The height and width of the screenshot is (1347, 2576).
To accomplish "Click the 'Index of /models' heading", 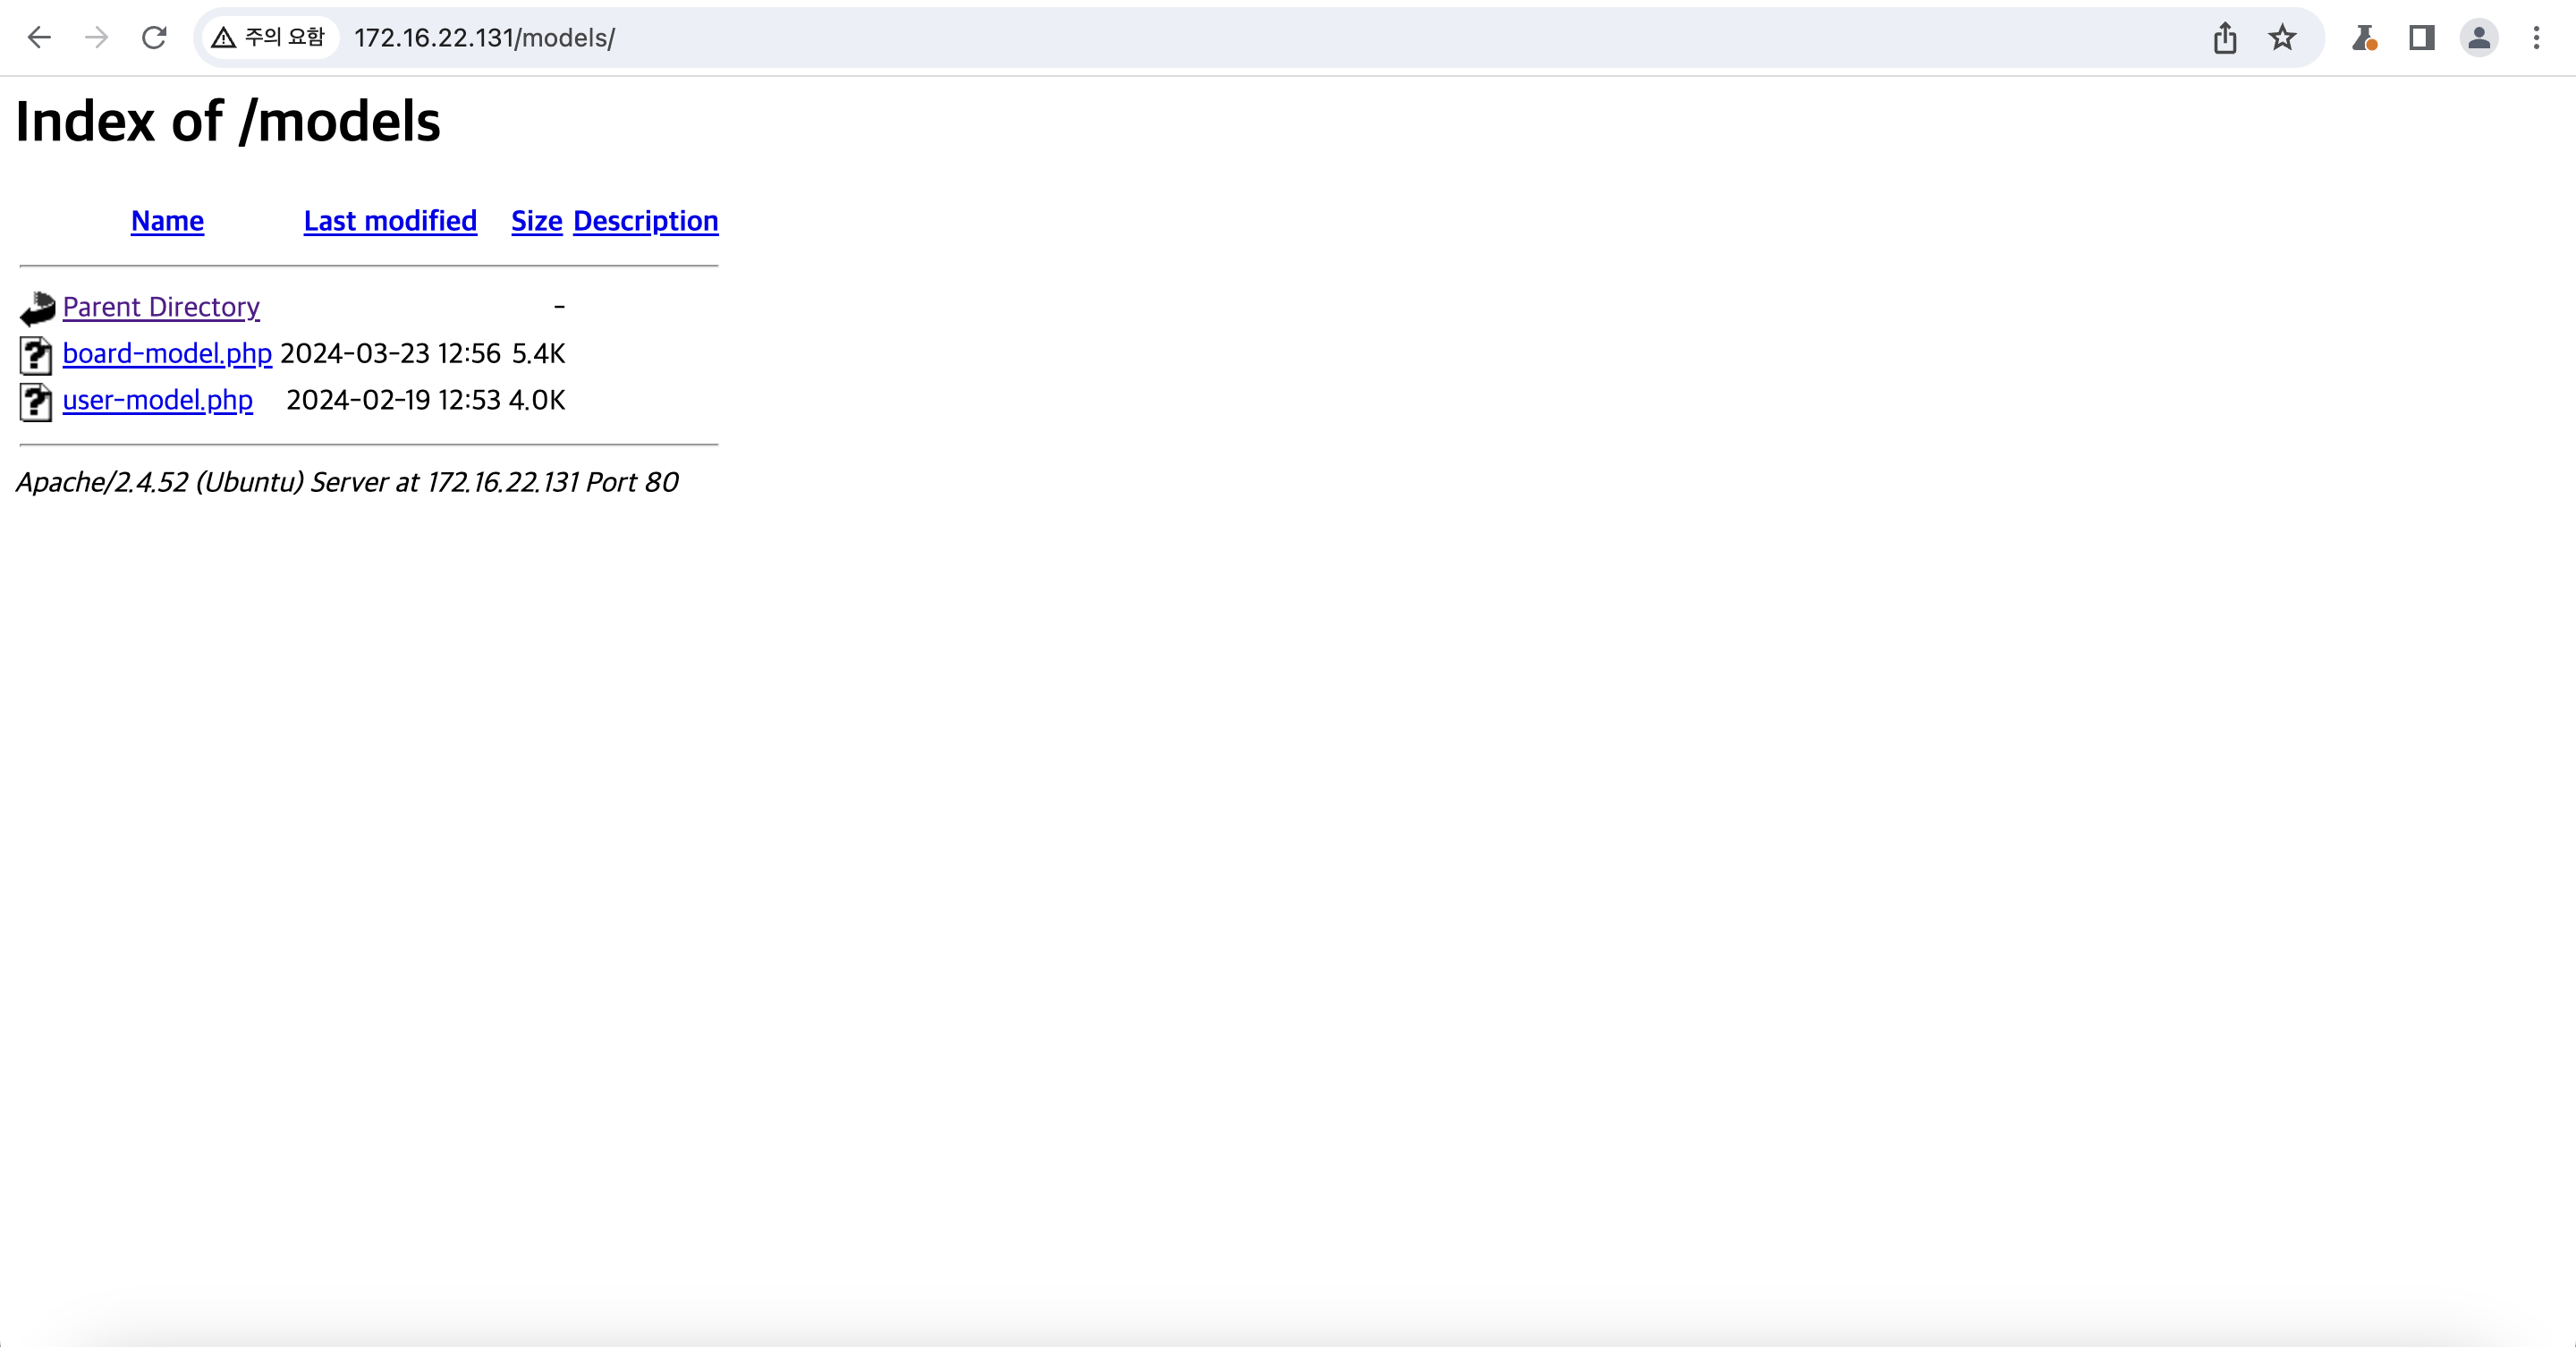I will coord(228,122).
